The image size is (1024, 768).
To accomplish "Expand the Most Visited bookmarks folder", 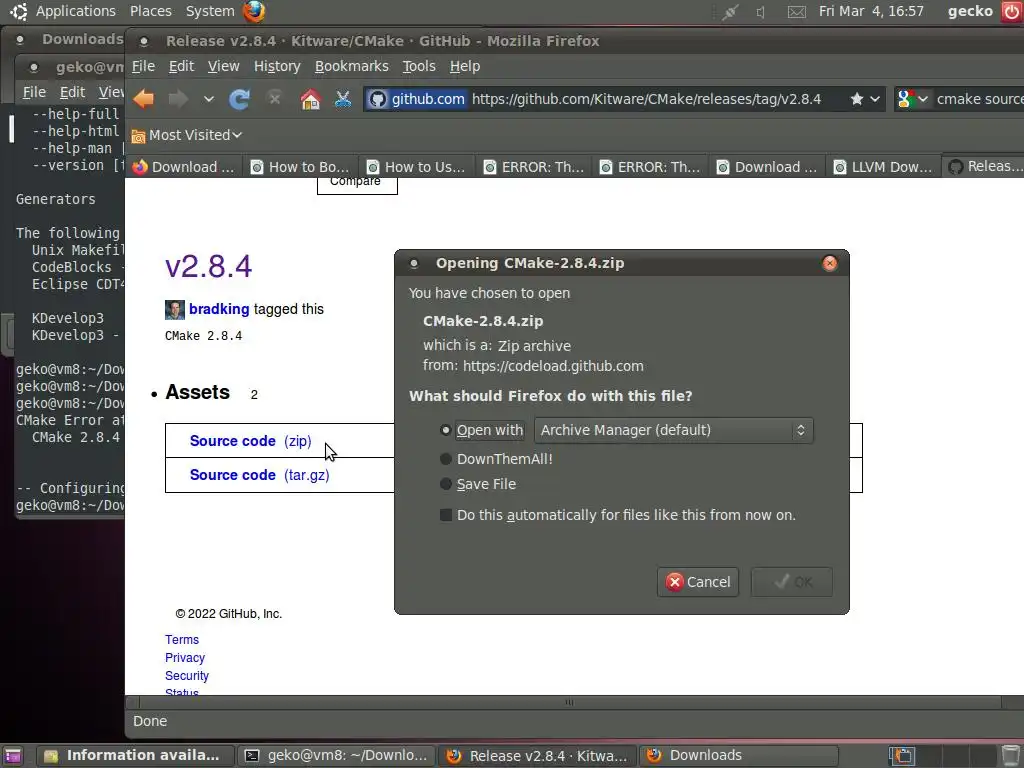I will tap(187, 135).
